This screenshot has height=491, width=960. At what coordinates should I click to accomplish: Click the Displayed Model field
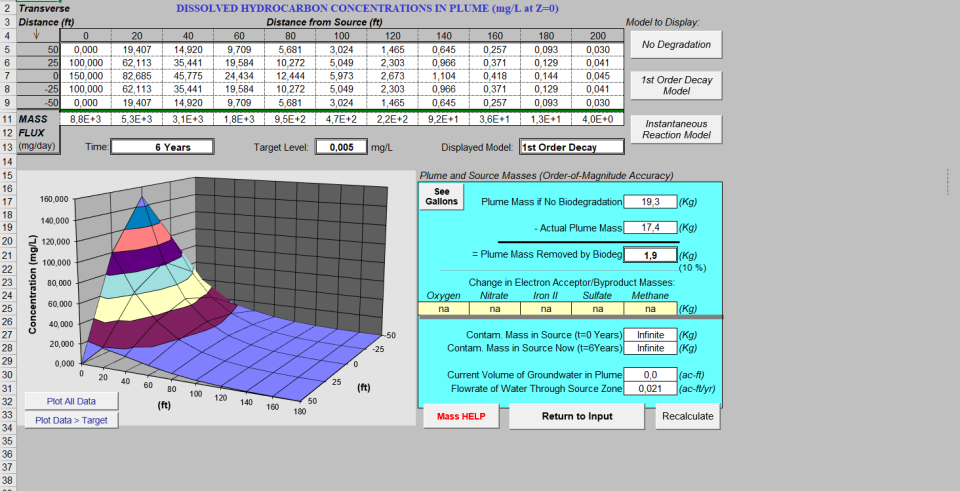pyautogui.click(x=571, y=146)
